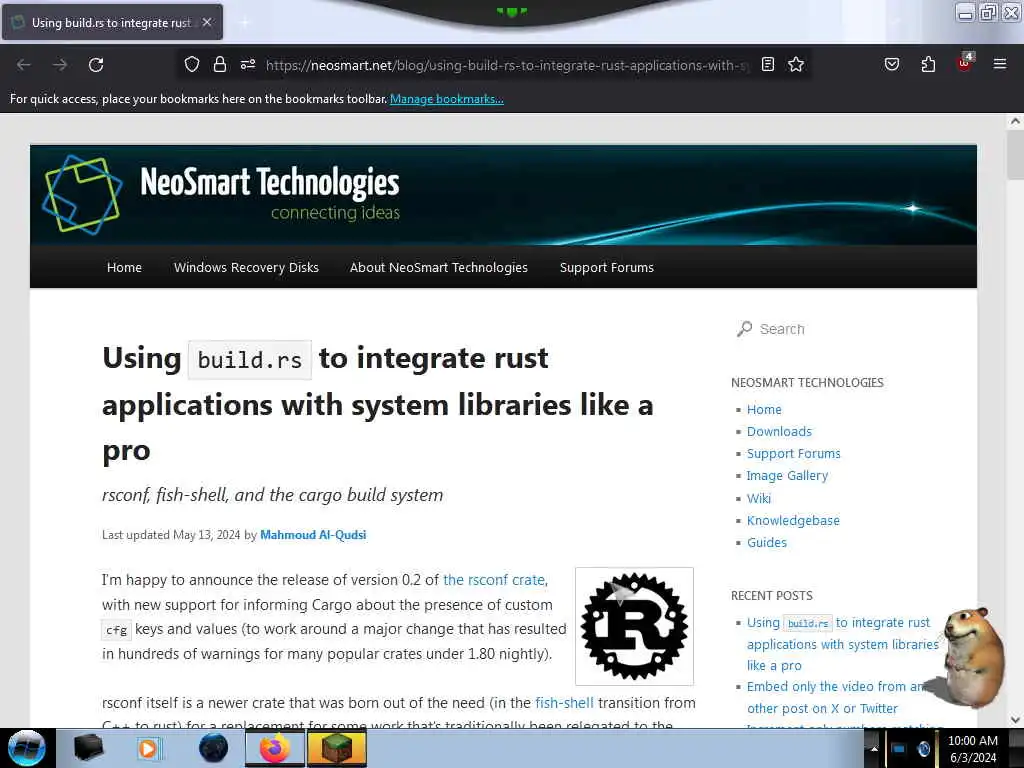This screenshot has height=768, width=1024.
Task: Reload the current page
Action: 96,65
